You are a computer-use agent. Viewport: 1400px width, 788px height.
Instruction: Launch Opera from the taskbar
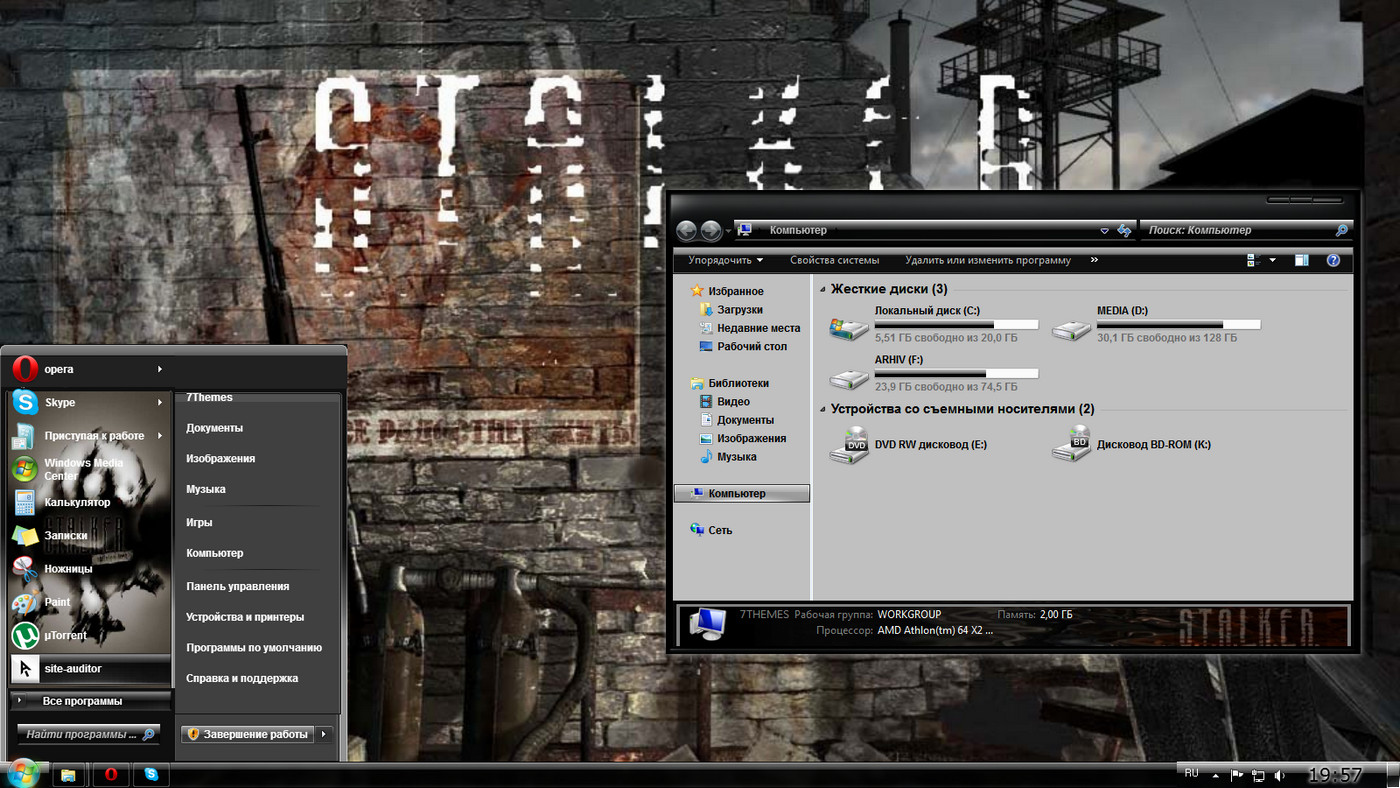click(110, 773)
